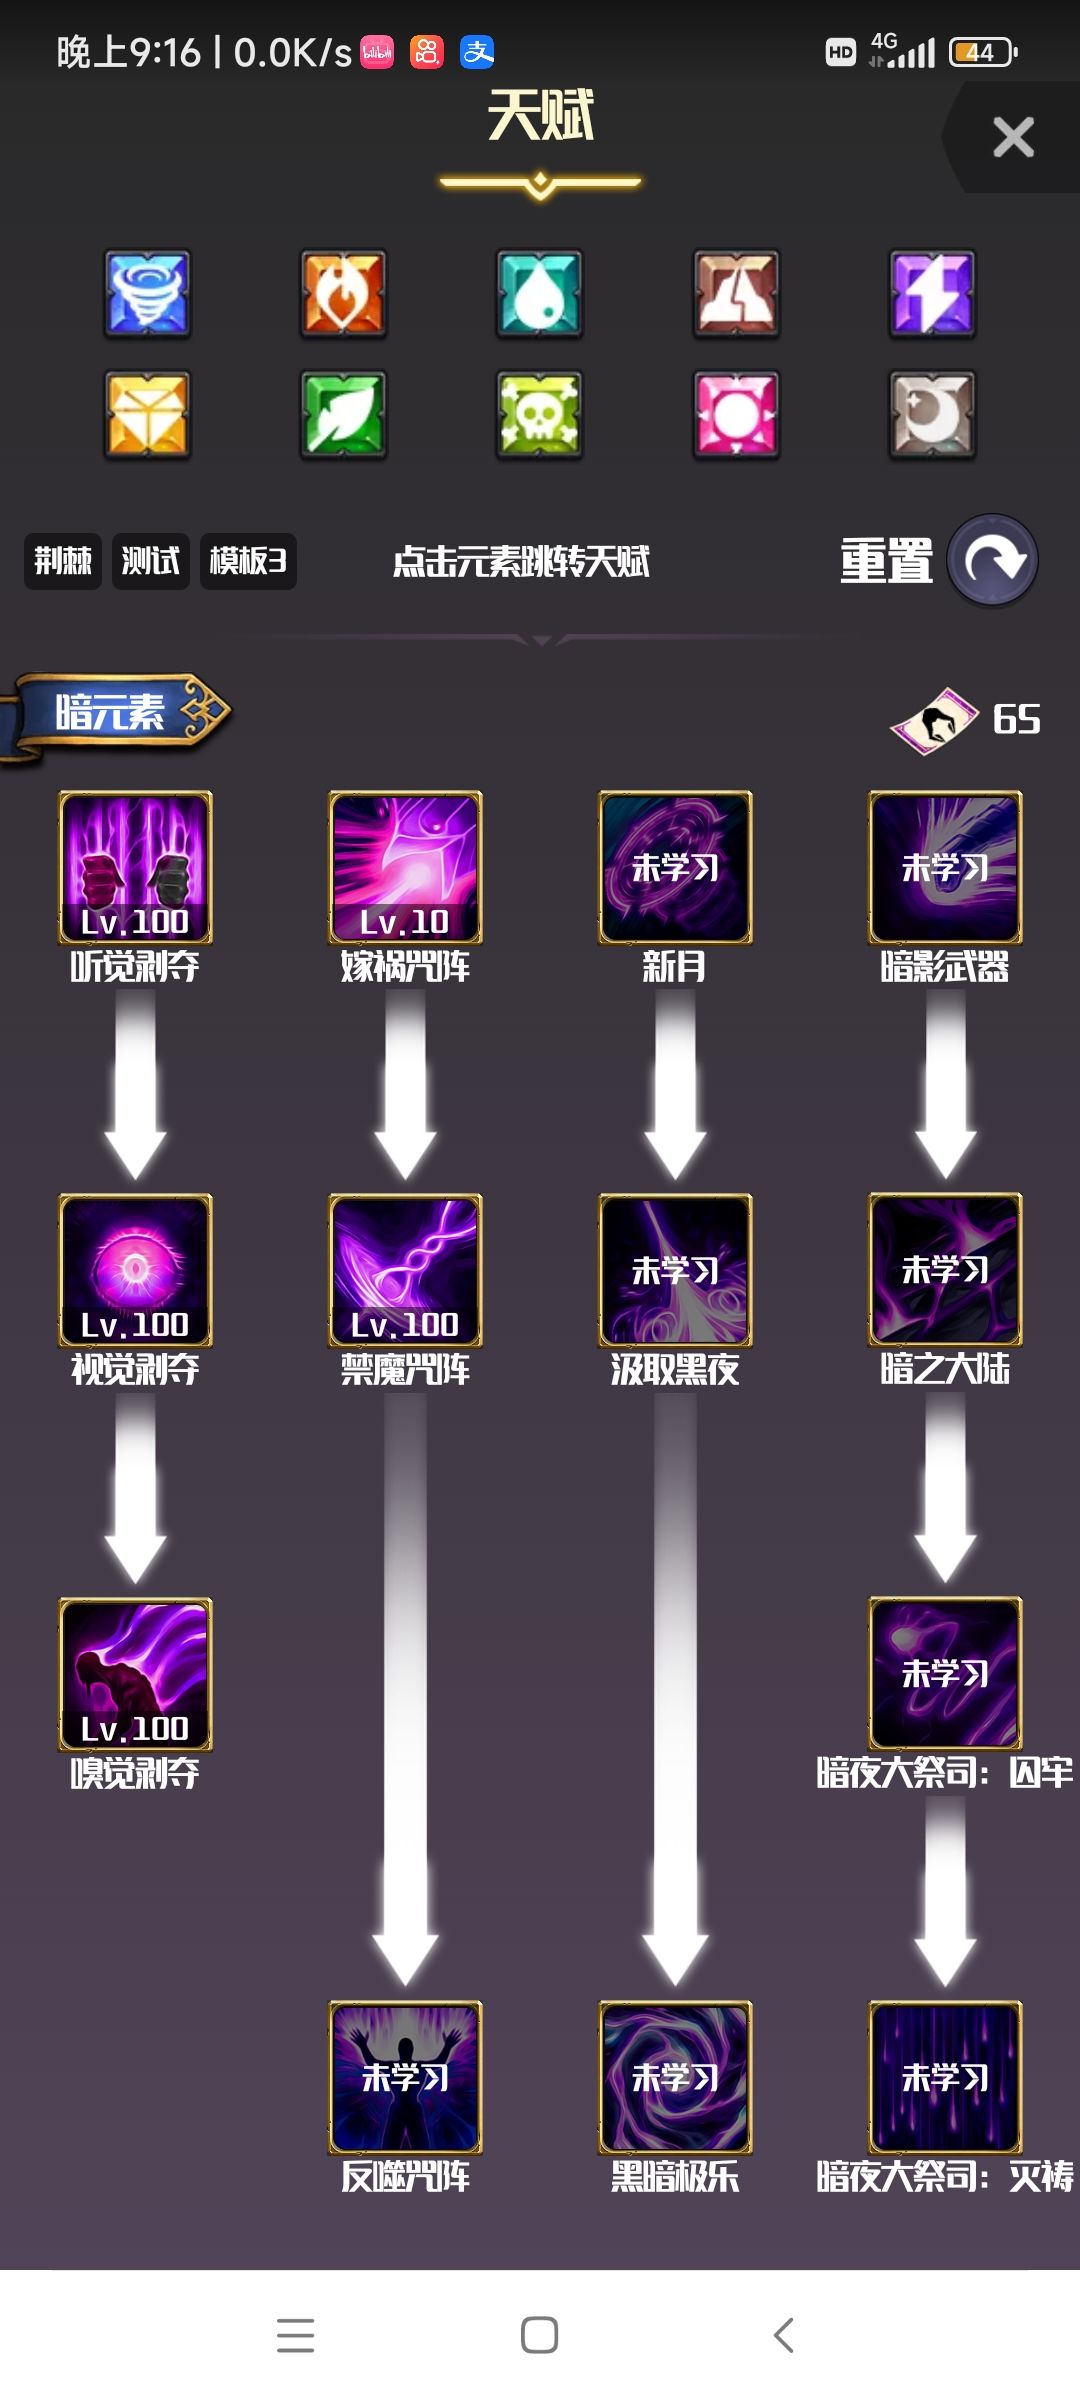This screenshot has width=1080, height=2400.
Task: Switch to the 模板3 template tab
Action: (x=248, y=561)
